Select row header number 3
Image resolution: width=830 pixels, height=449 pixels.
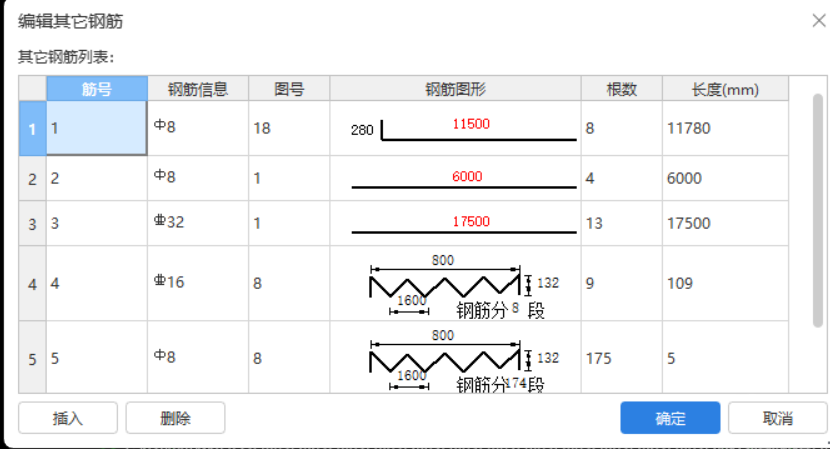pyautogui.click(x=32, y=223)
